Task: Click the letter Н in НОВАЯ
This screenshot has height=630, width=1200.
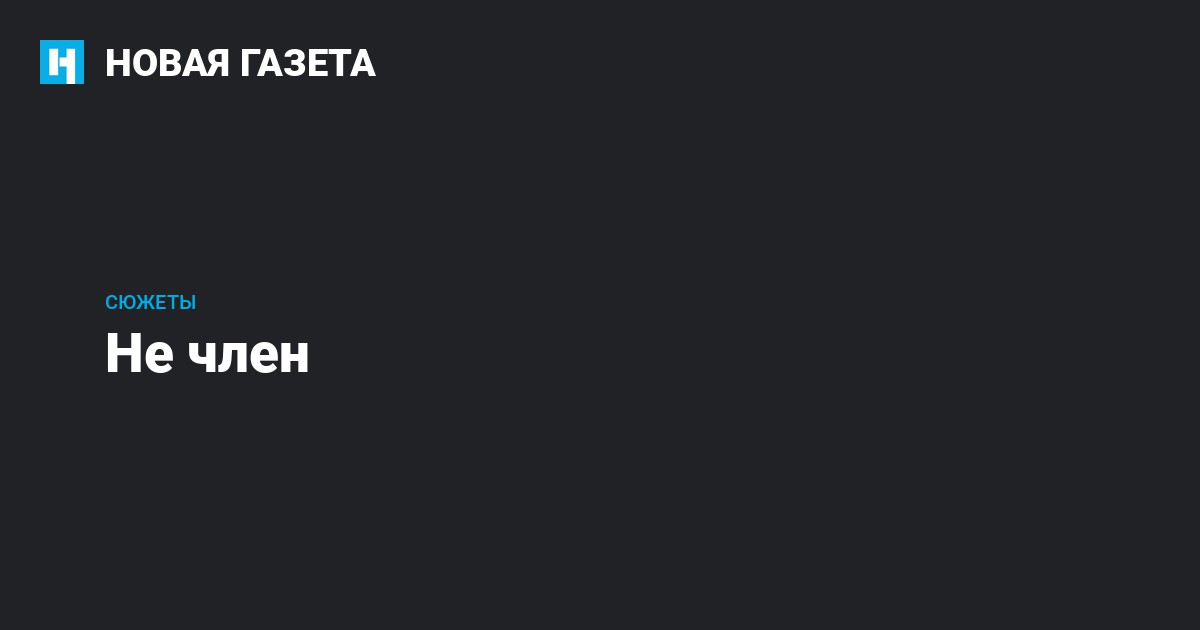Action: (118, 63)
